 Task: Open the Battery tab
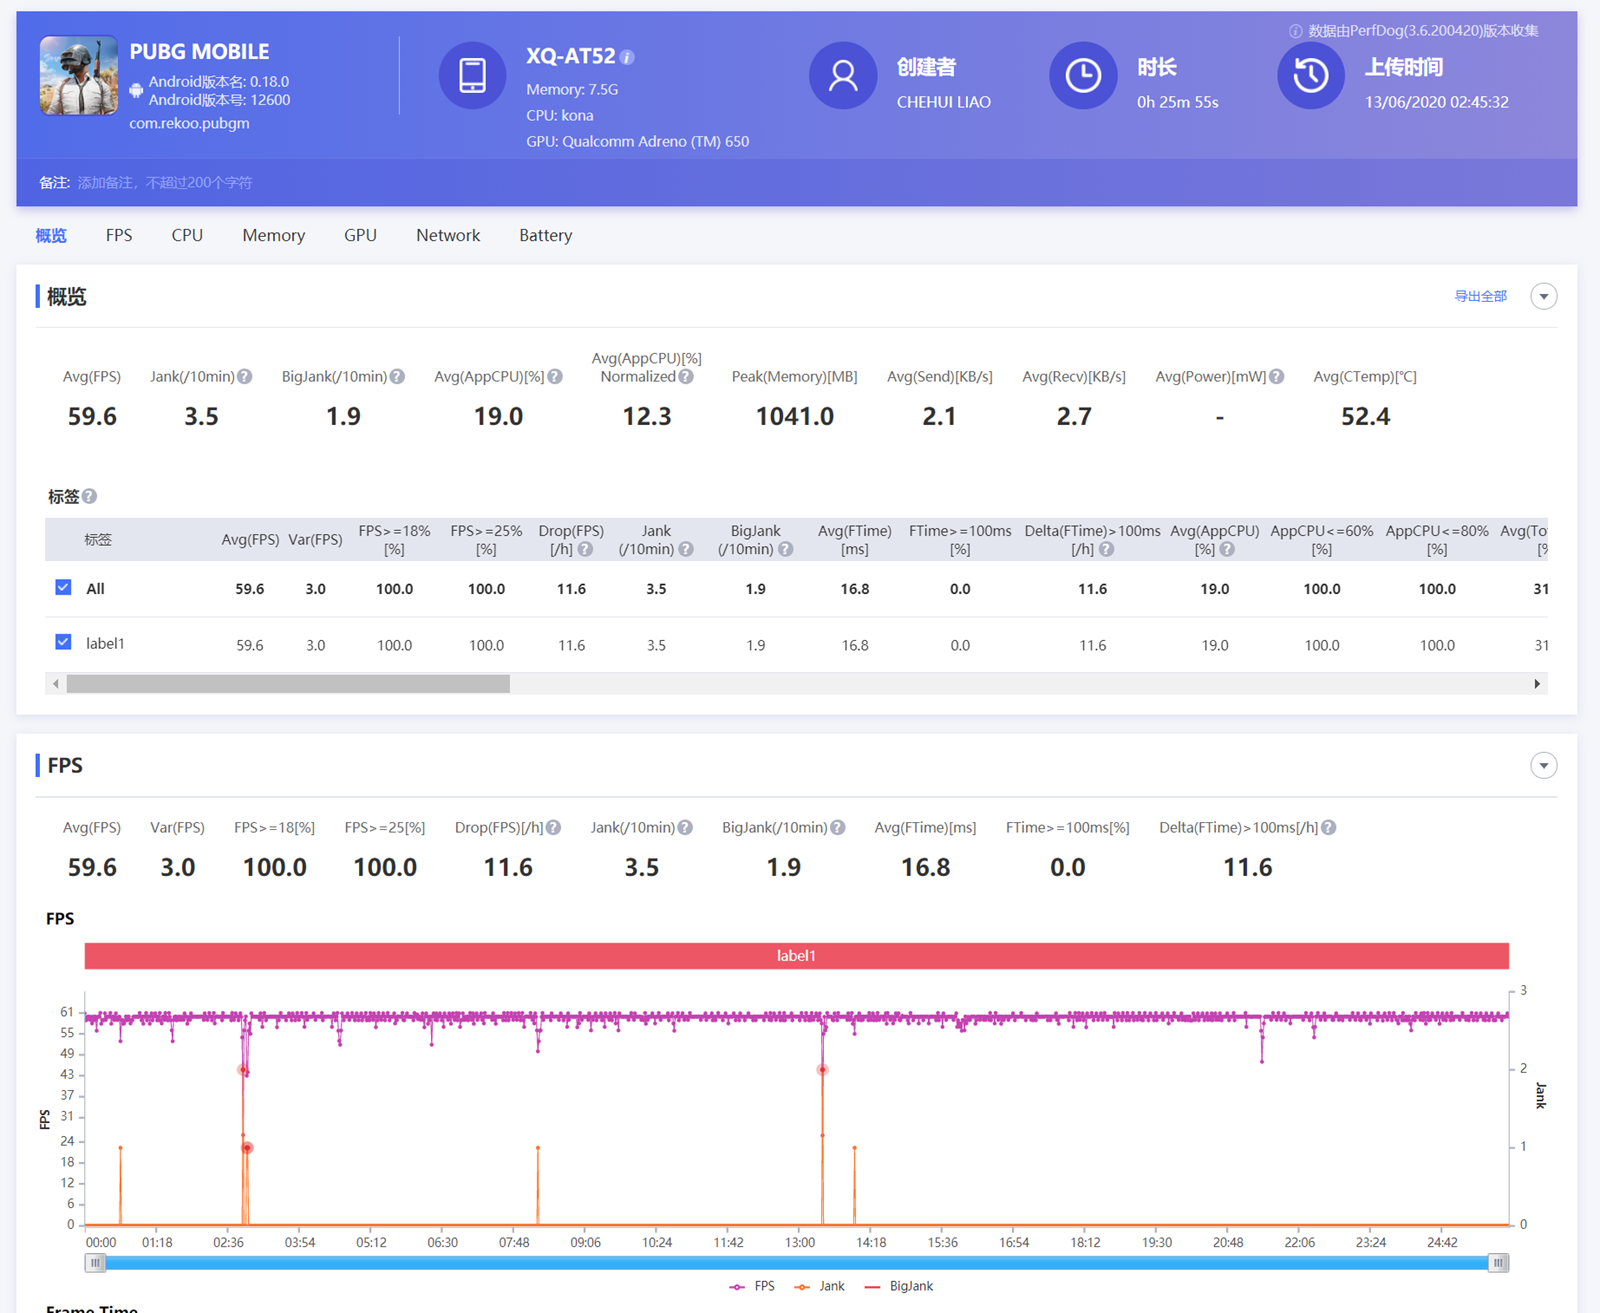coord(545,235)
